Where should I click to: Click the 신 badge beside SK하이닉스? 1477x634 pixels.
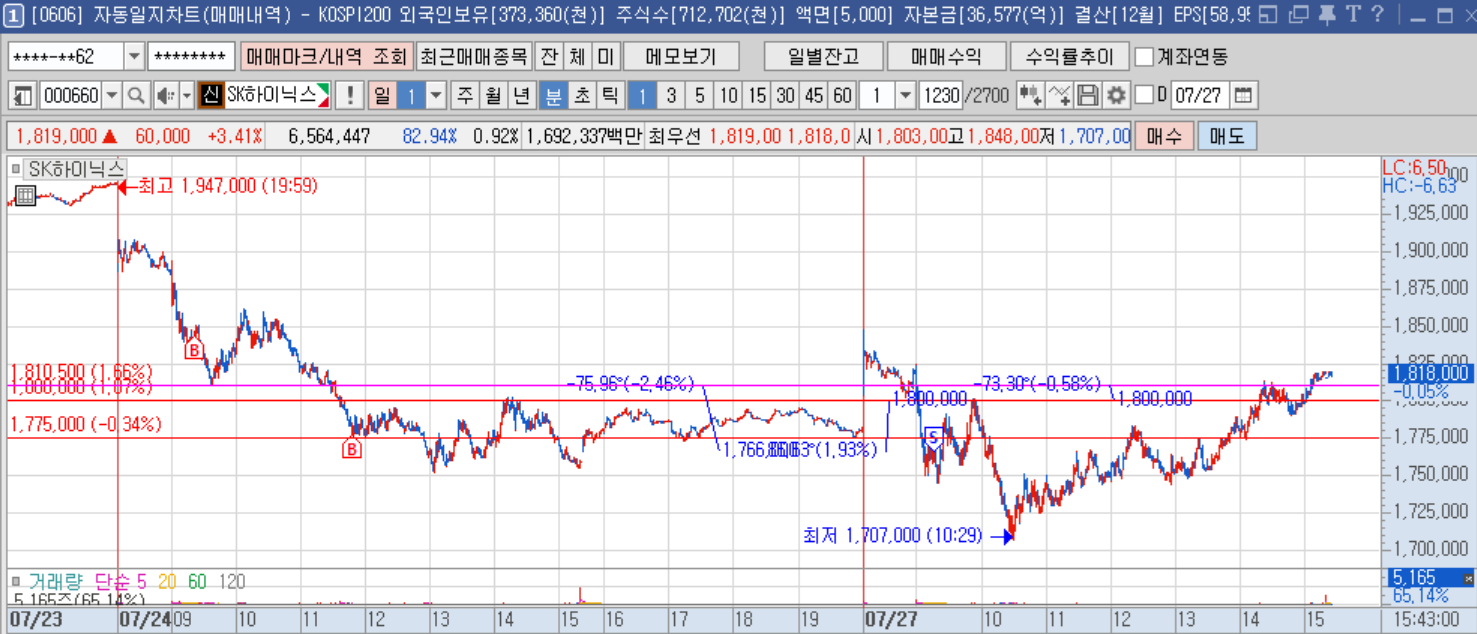click(x=211, y=96)
